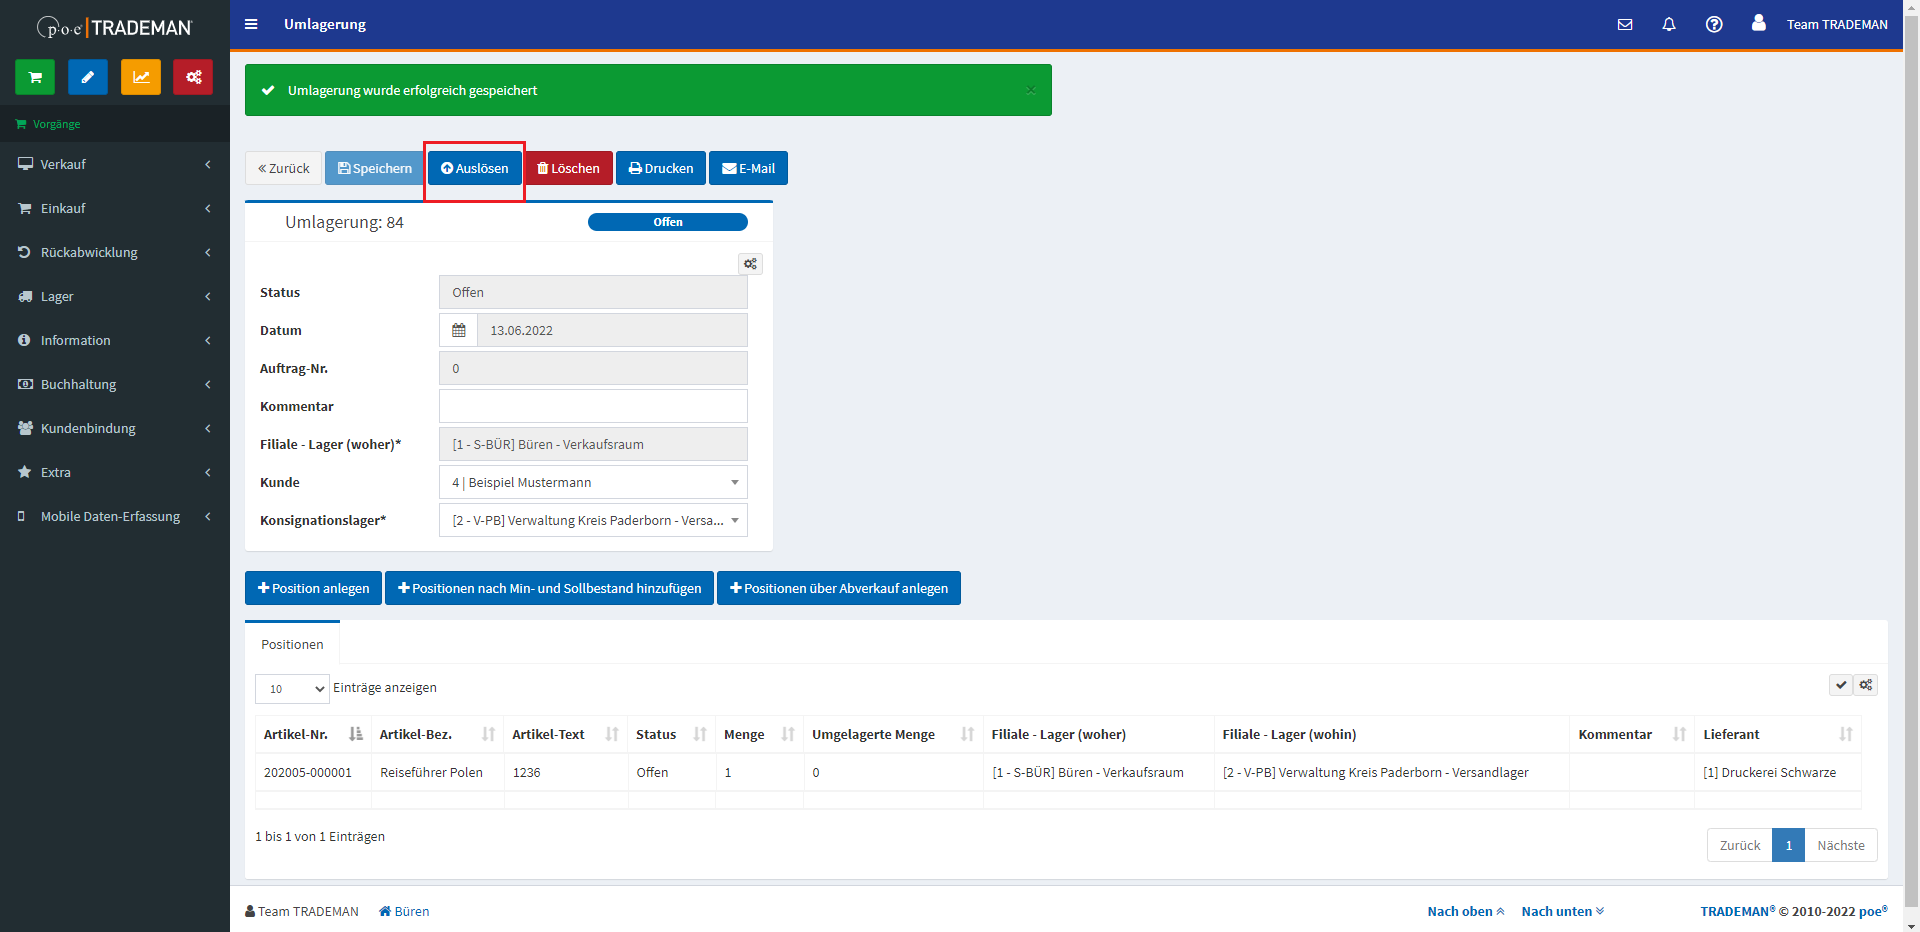Click the red gears quick icon
Viewport: 1920px width, 932px height.
pyautogui.click(x=193, y=77)
